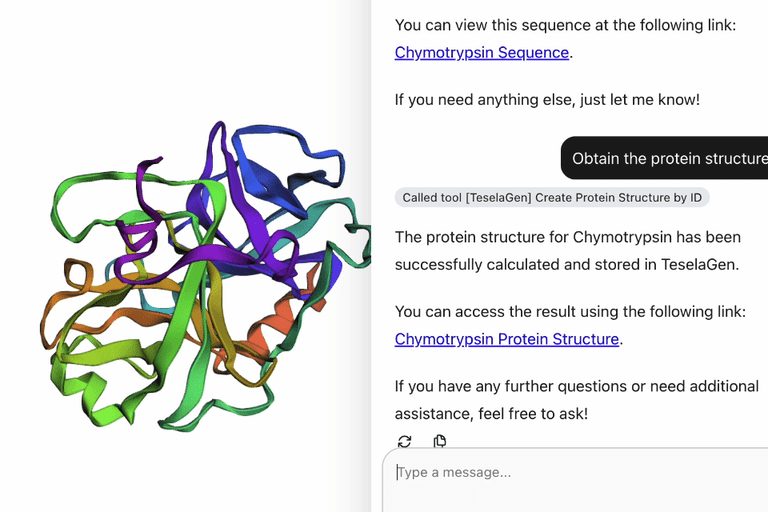The width and height of the screenshot is (768, 512).
Task: Expand the 'Called tool [TeselaGen] Create Protein Structure by ID' badge
Action: (x=551, y=197)
